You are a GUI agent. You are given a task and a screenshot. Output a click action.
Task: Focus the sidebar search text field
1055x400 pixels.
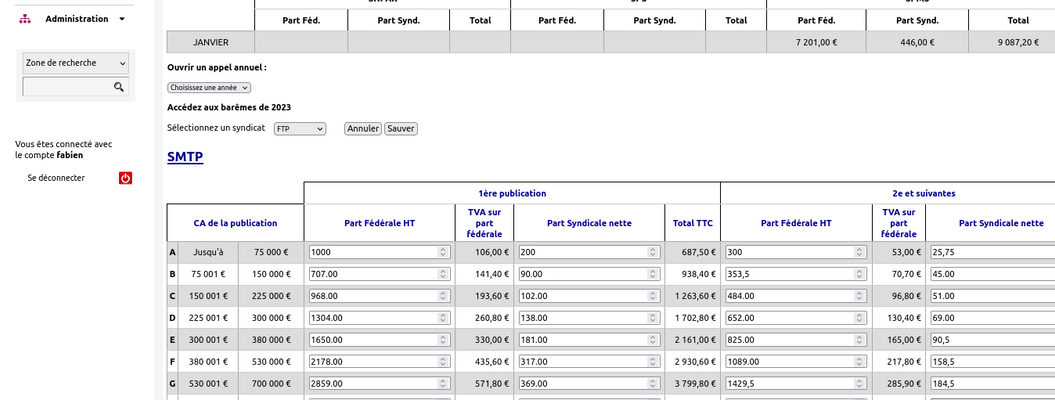point(67,87)
